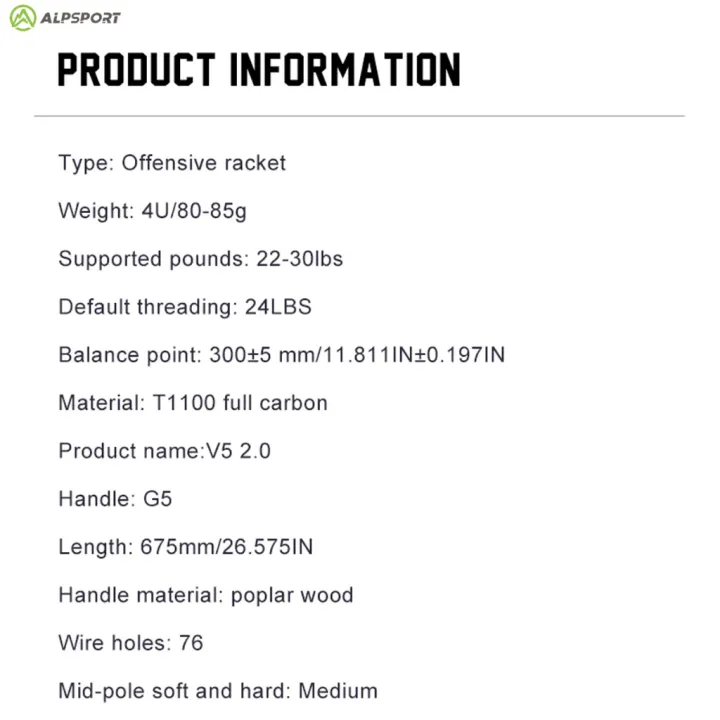The height and width of the screenshot is (720, 720).
Task: Click the 'Balance point' label
Action: [x=129, y=355]
